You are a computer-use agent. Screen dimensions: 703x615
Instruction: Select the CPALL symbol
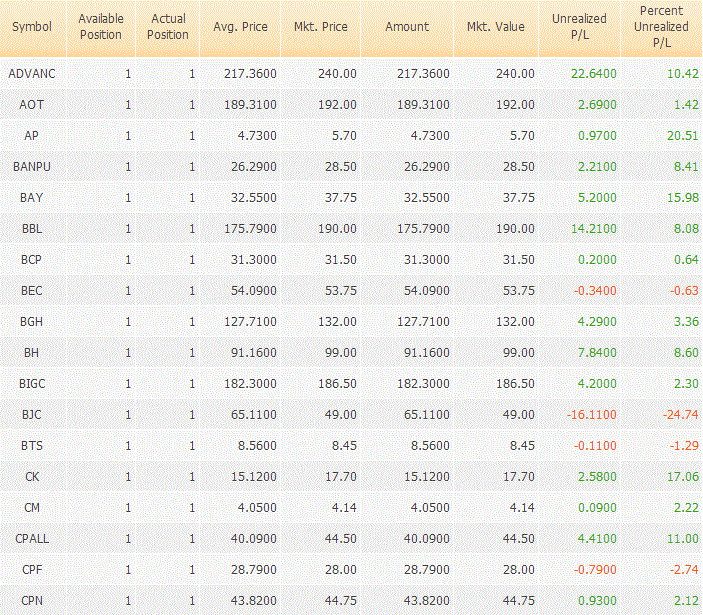(x=32, y=538)
